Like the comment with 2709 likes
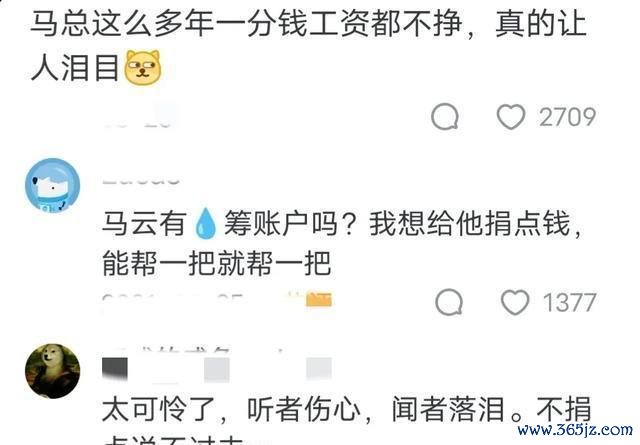The image size is (640, 445). pyautogui.click(x=511, y=117)
